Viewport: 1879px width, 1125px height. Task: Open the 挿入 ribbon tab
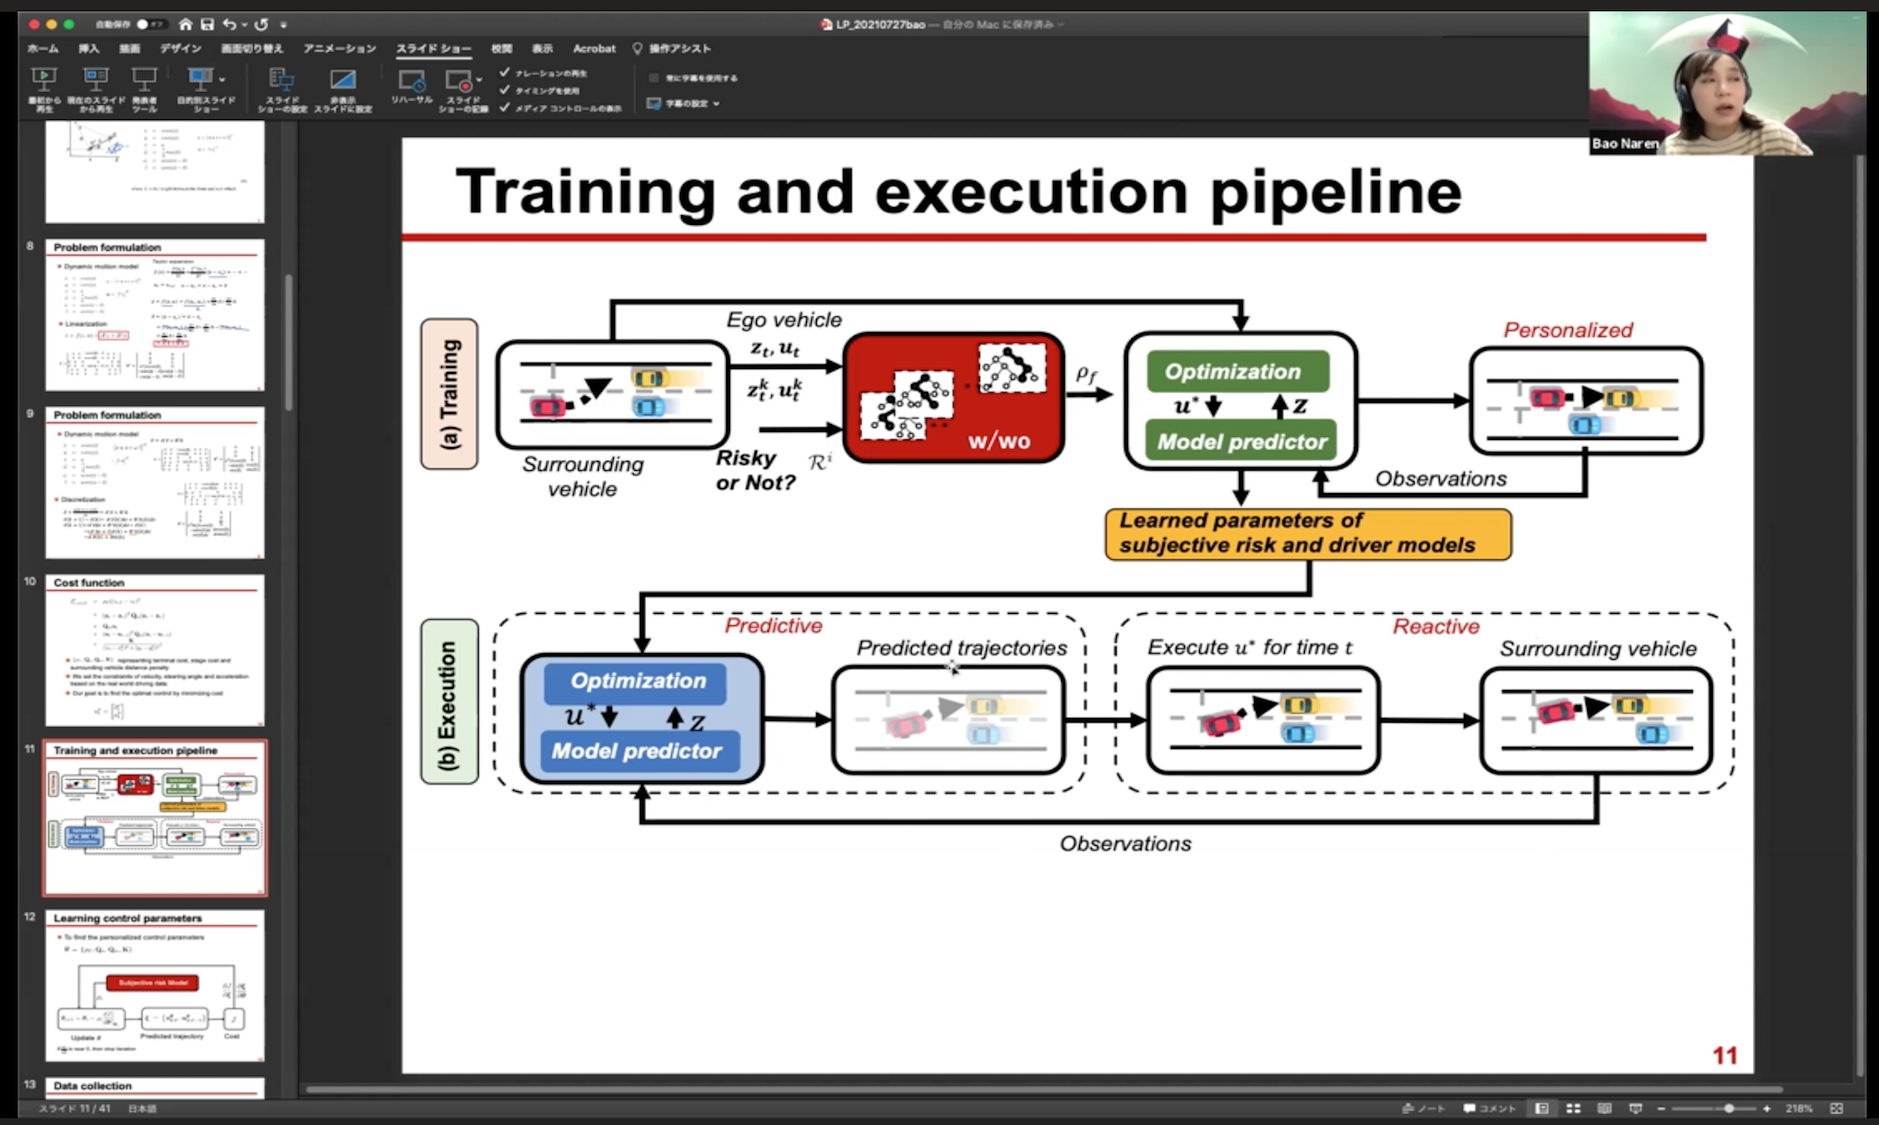click(x=89, y=48)
